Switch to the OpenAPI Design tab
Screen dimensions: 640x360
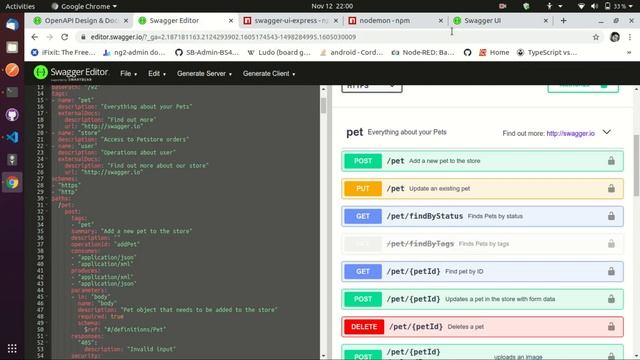click(81, 20)
